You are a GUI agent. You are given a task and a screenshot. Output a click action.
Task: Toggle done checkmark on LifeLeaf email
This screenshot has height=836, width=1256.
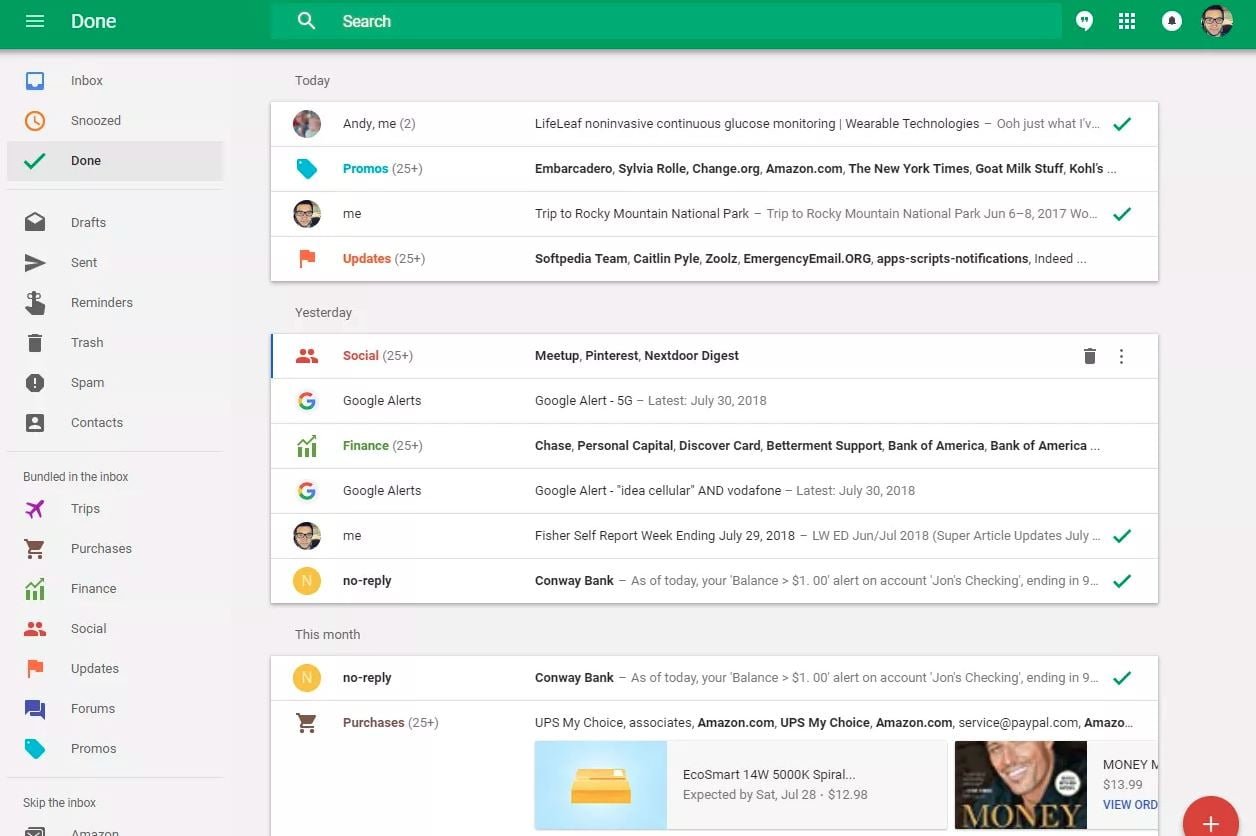point(1122,124)
